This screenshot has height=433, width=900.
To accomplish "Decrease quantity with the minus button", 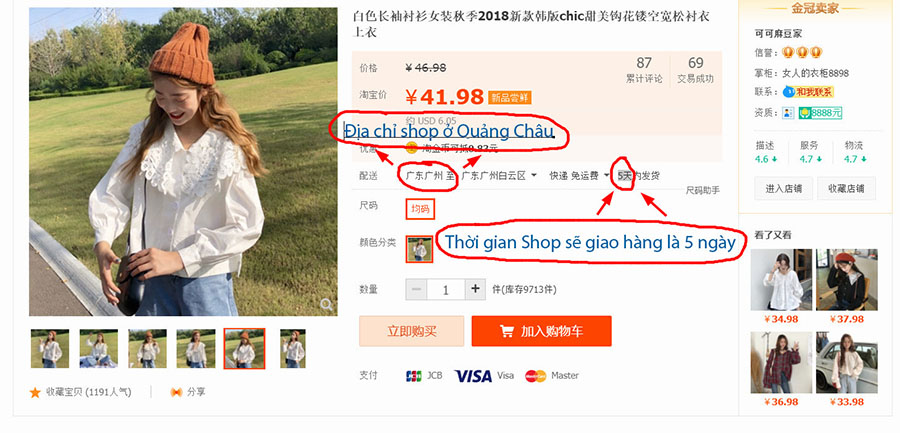I will pyautogui.click(x=416, y=289).
